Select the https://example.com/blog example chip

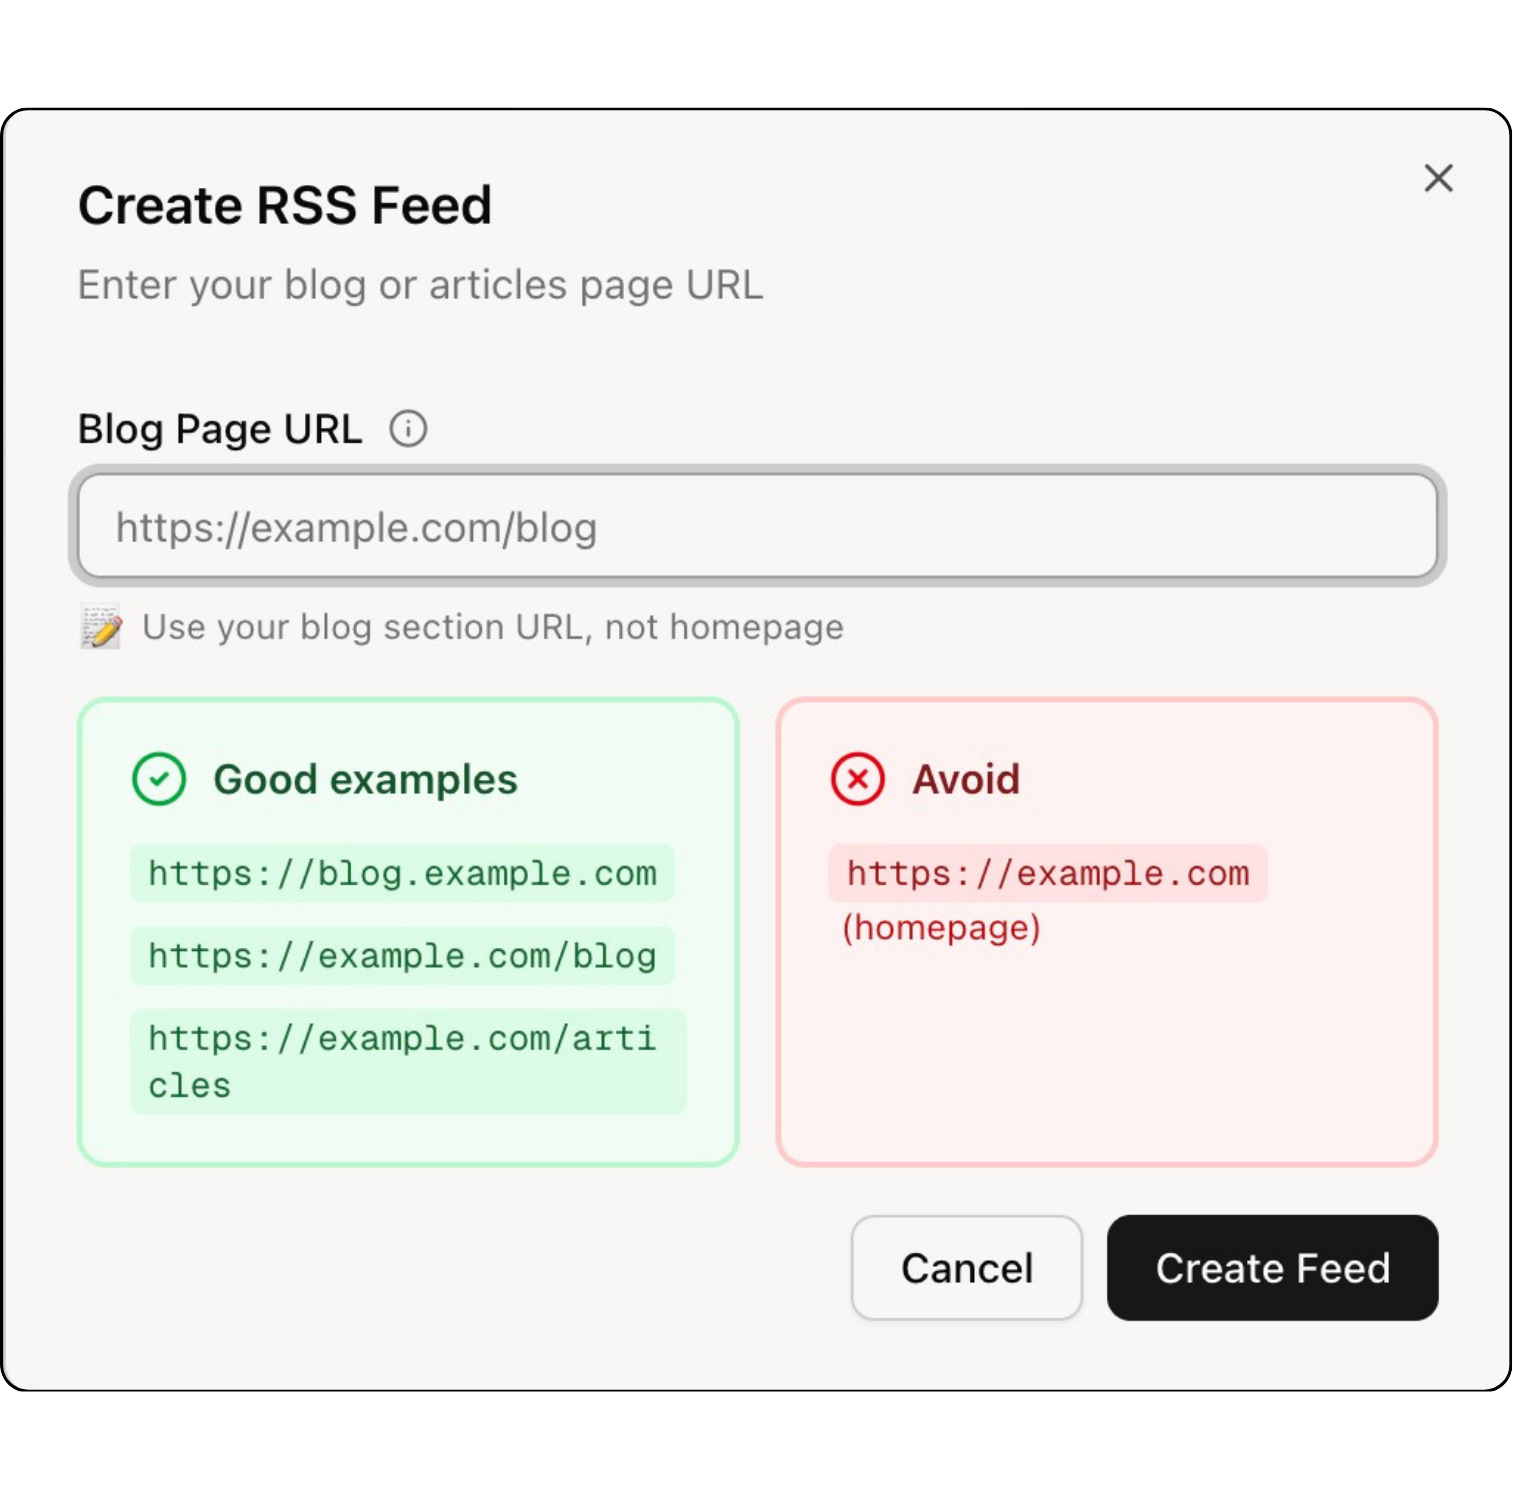(401, 955)
